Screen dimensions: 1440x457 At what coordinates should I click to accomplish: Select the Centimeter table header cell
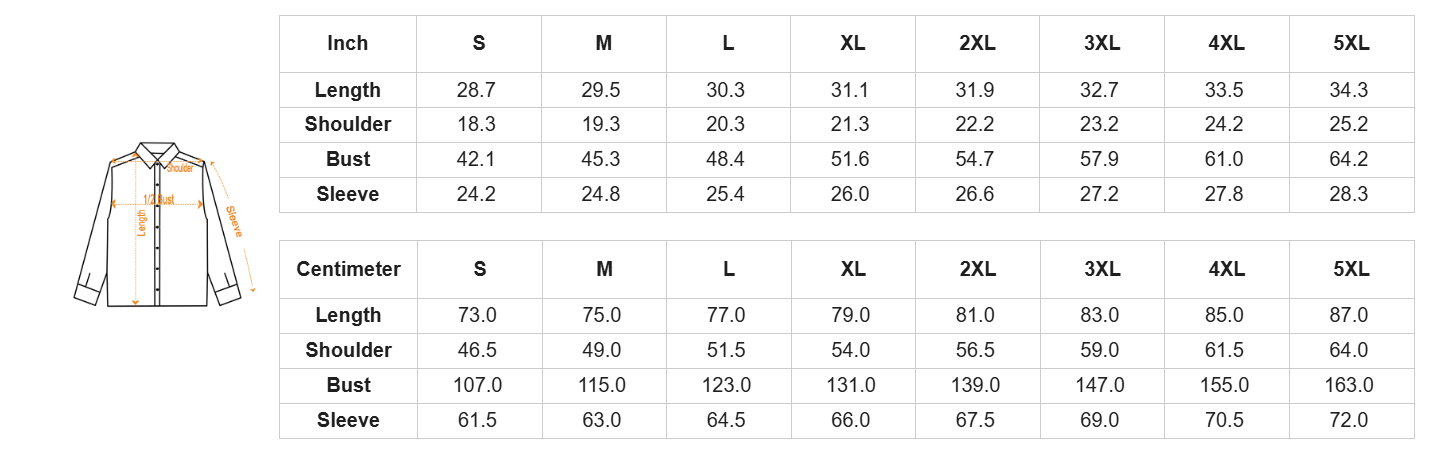point(348,269)
